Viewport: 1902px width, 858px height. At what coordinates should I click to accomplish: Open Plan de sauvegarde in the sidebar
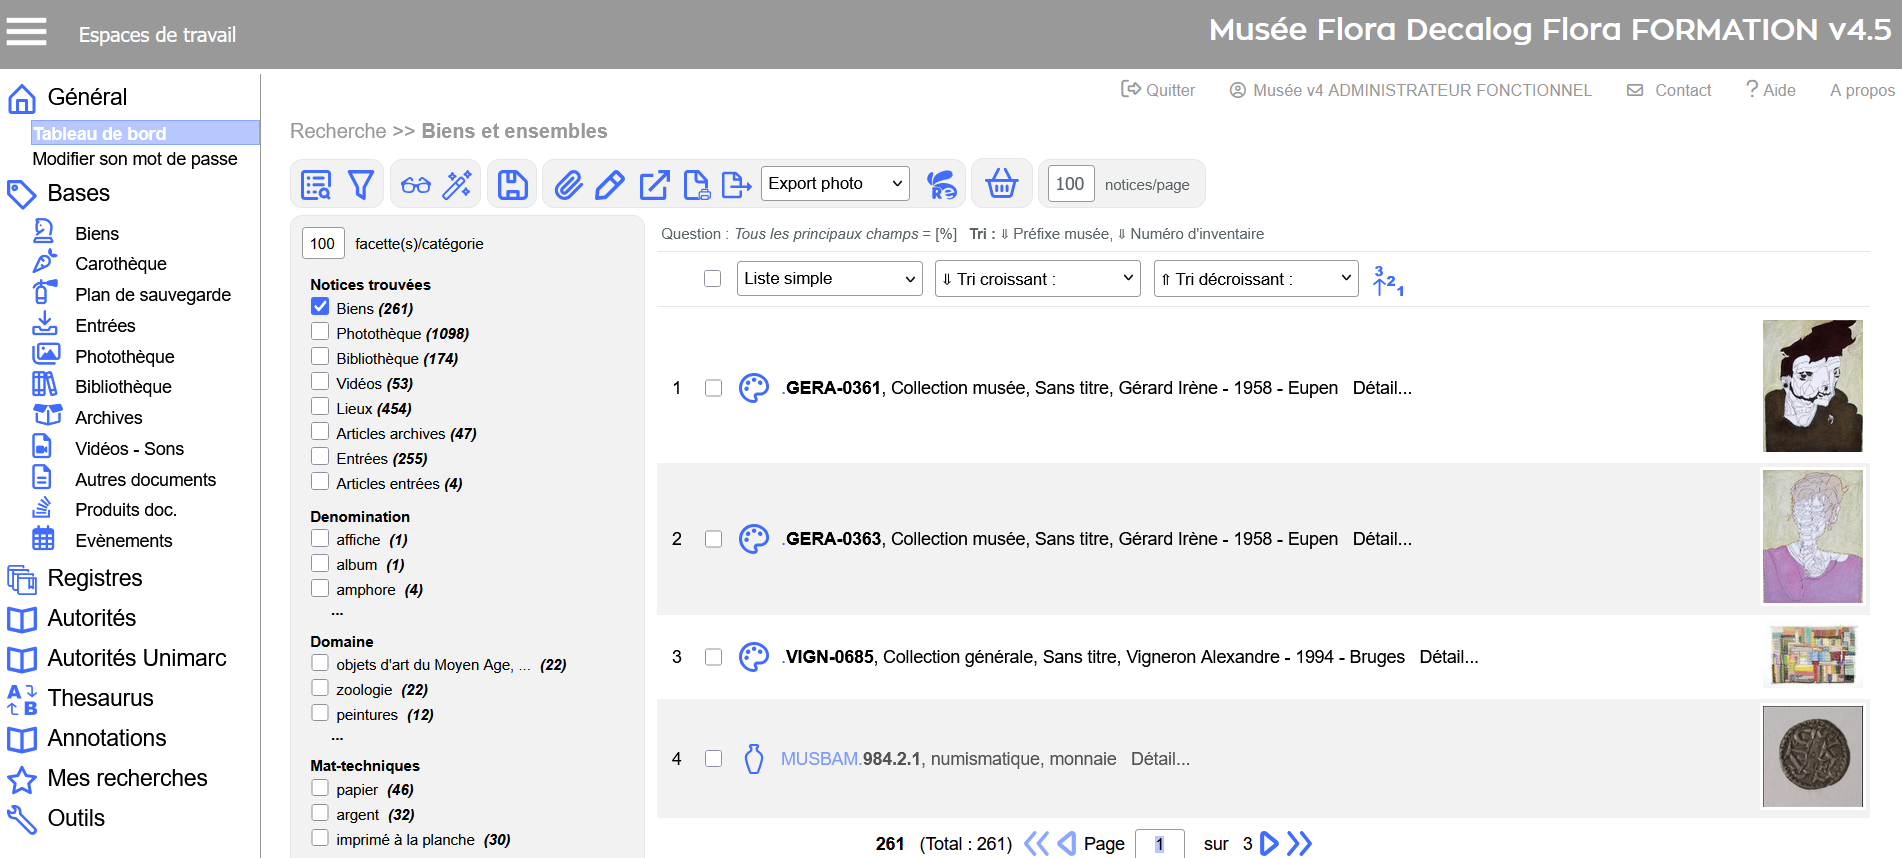[153, 295]
